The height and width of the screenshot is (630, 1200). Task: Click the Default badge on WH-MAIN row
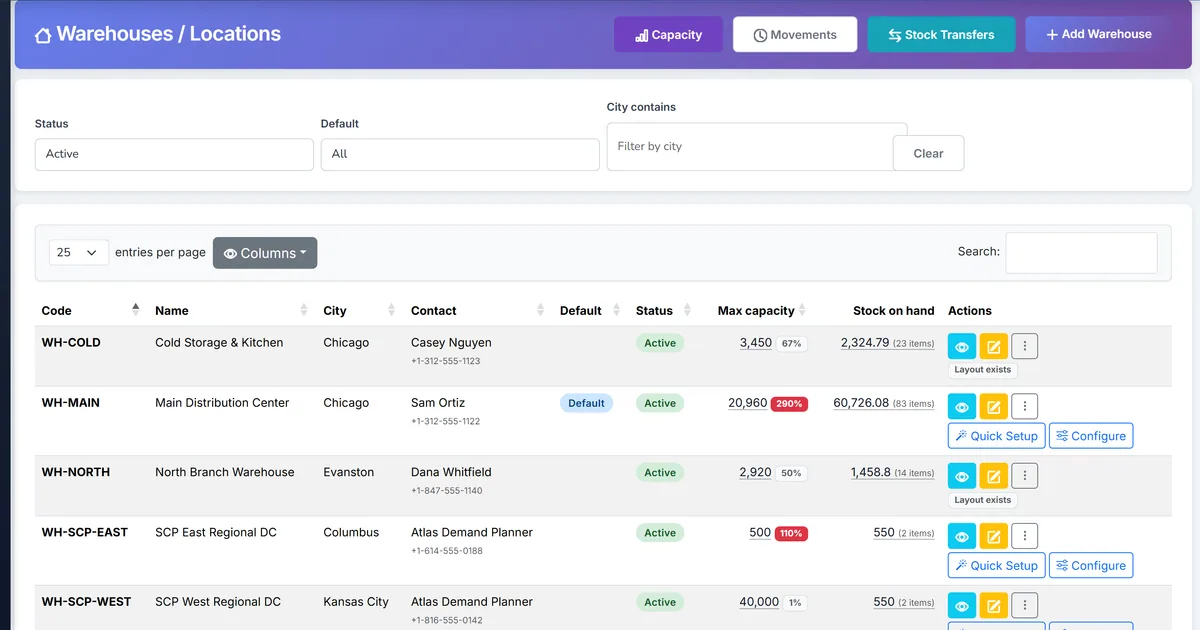click(586, 403)
